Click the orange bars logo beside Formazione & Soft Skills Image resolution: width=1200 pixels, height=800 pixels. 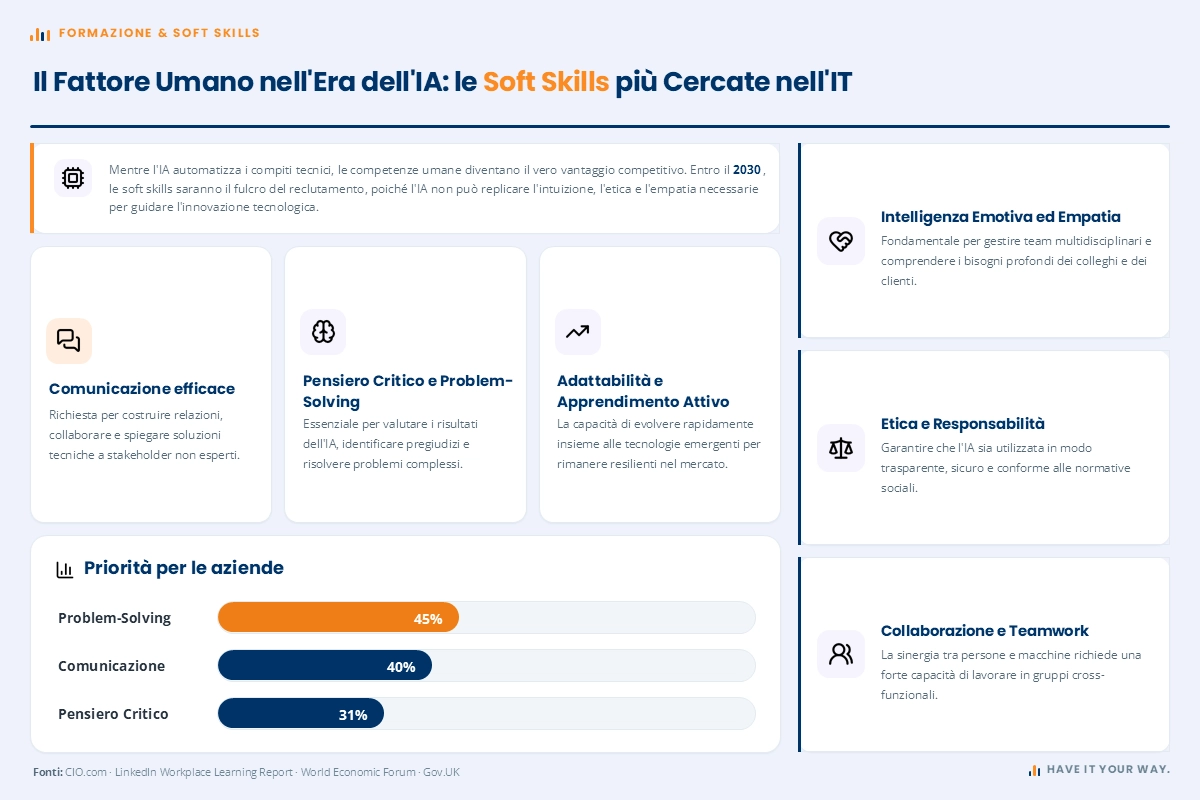point(40,34)
